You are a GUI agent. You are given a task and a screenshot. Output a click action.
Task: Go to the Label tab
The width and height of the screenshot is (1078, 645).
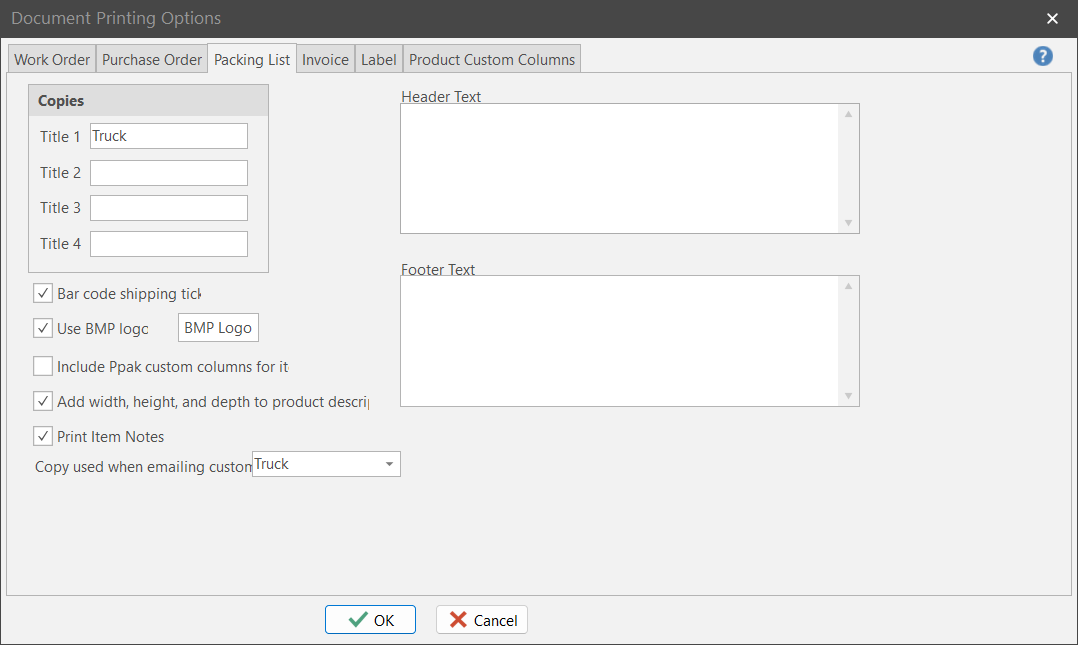(x=378, y=59)
